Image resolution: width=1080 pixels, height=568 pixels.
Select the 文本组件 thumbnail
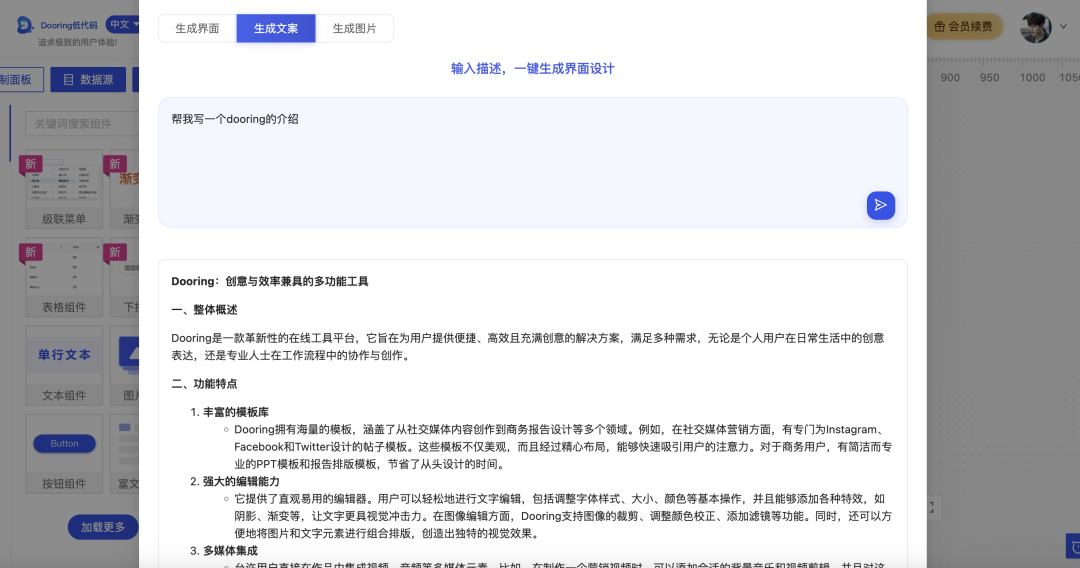(64, 366)
